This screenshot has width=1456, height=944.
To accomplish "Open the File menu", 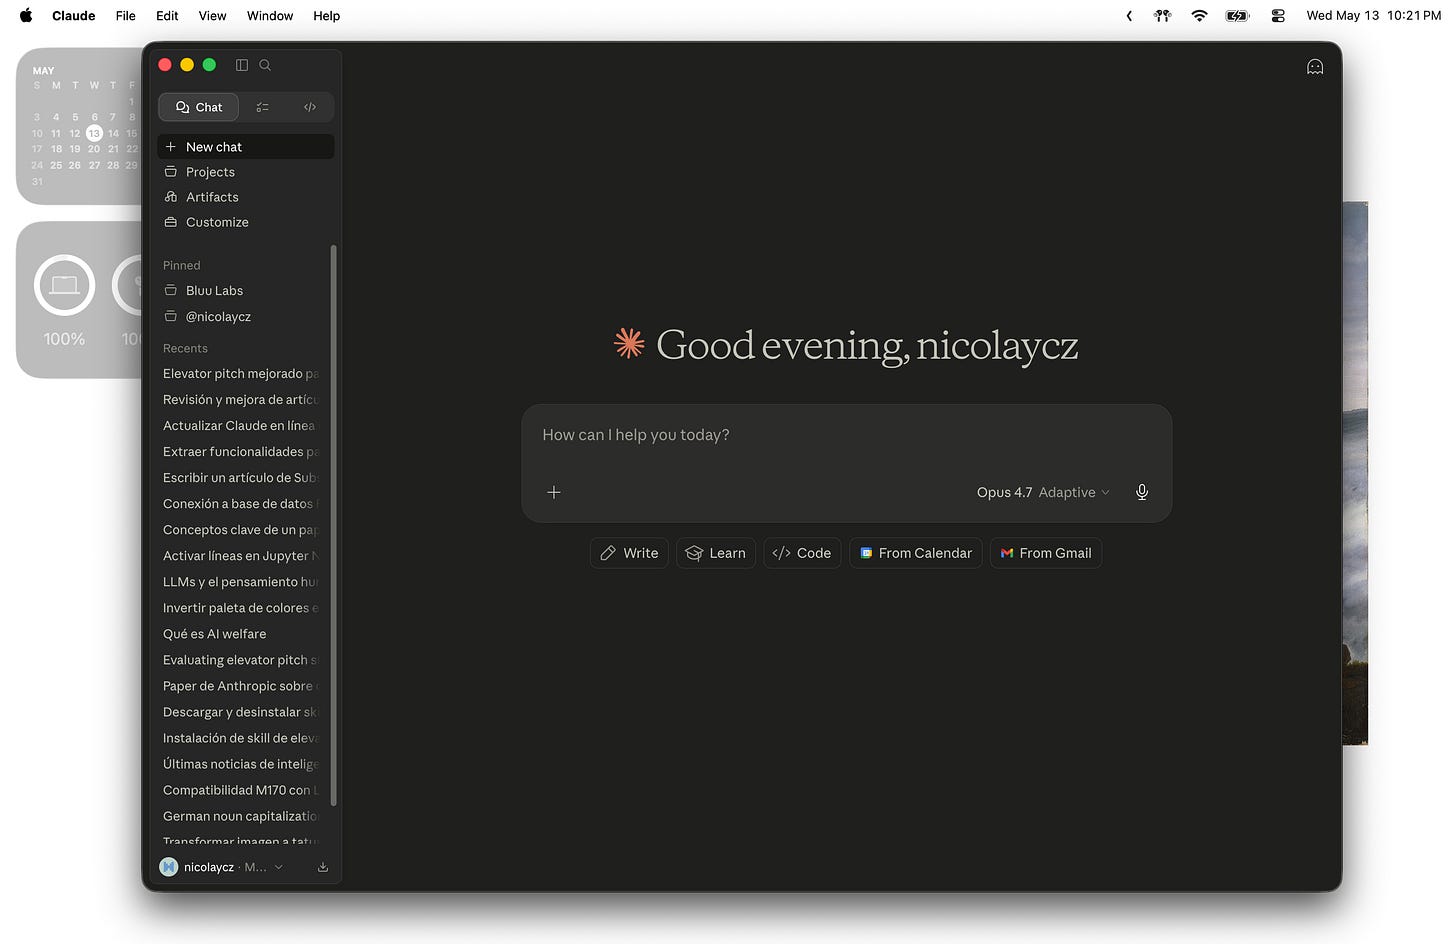I will pos(125,16).
